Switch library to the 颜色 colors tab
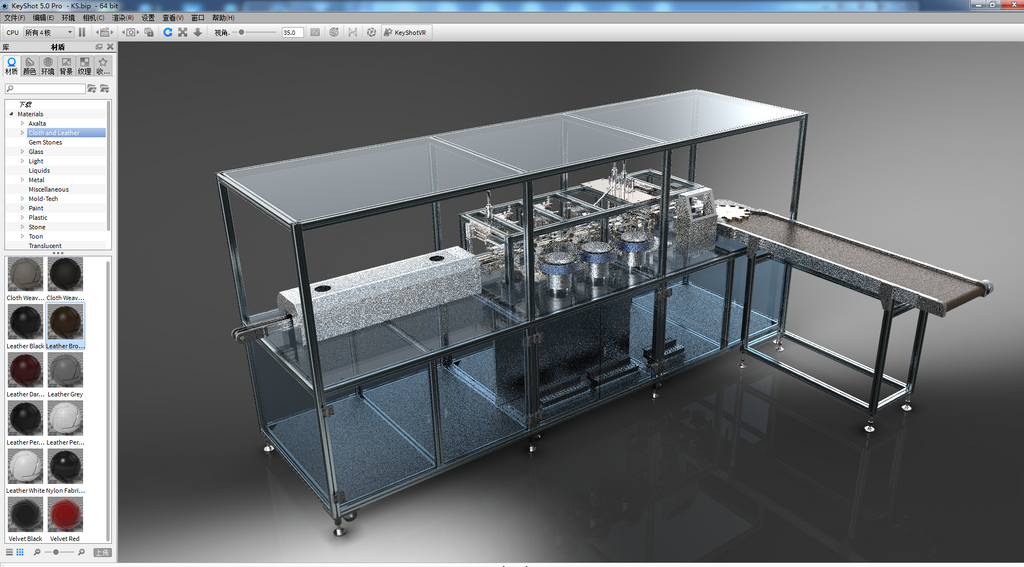Screen dimensions: 1024x567 coord(29,66)
